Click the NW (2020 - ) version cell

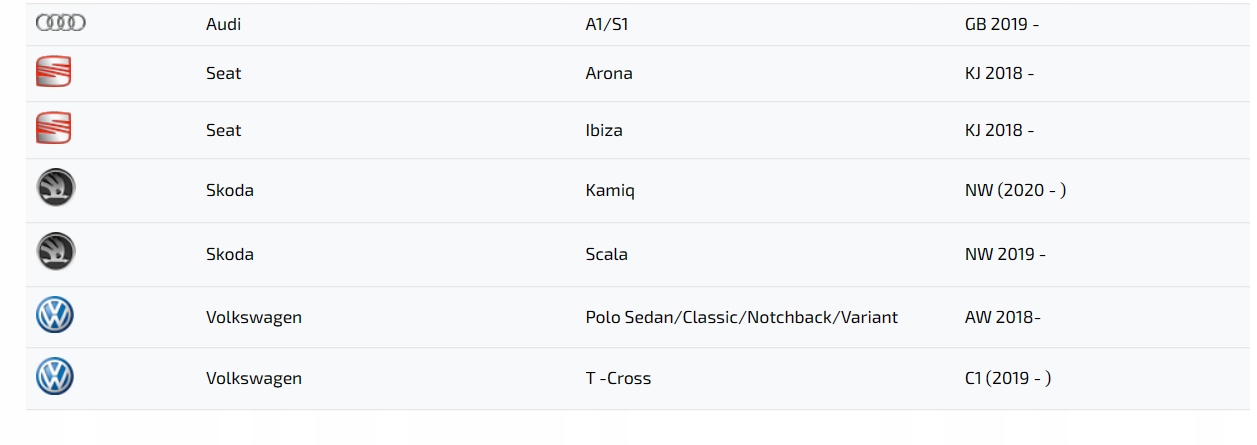click(x=1015, y=190)
